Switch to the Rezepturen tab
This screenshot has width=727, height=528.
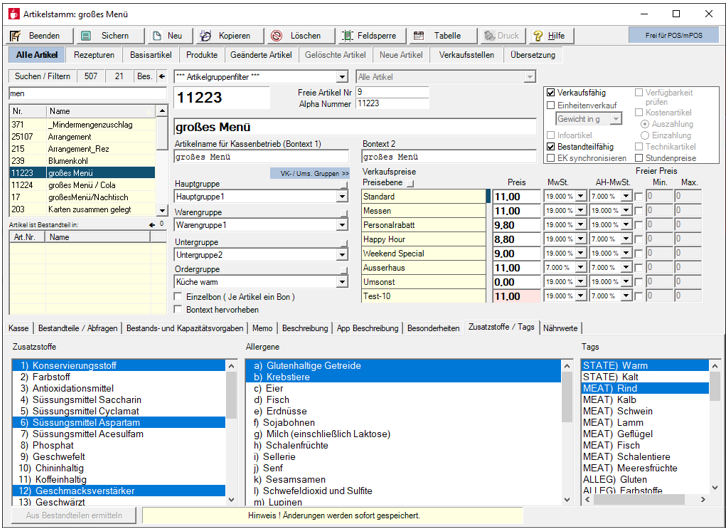click(x=94, y=55)
